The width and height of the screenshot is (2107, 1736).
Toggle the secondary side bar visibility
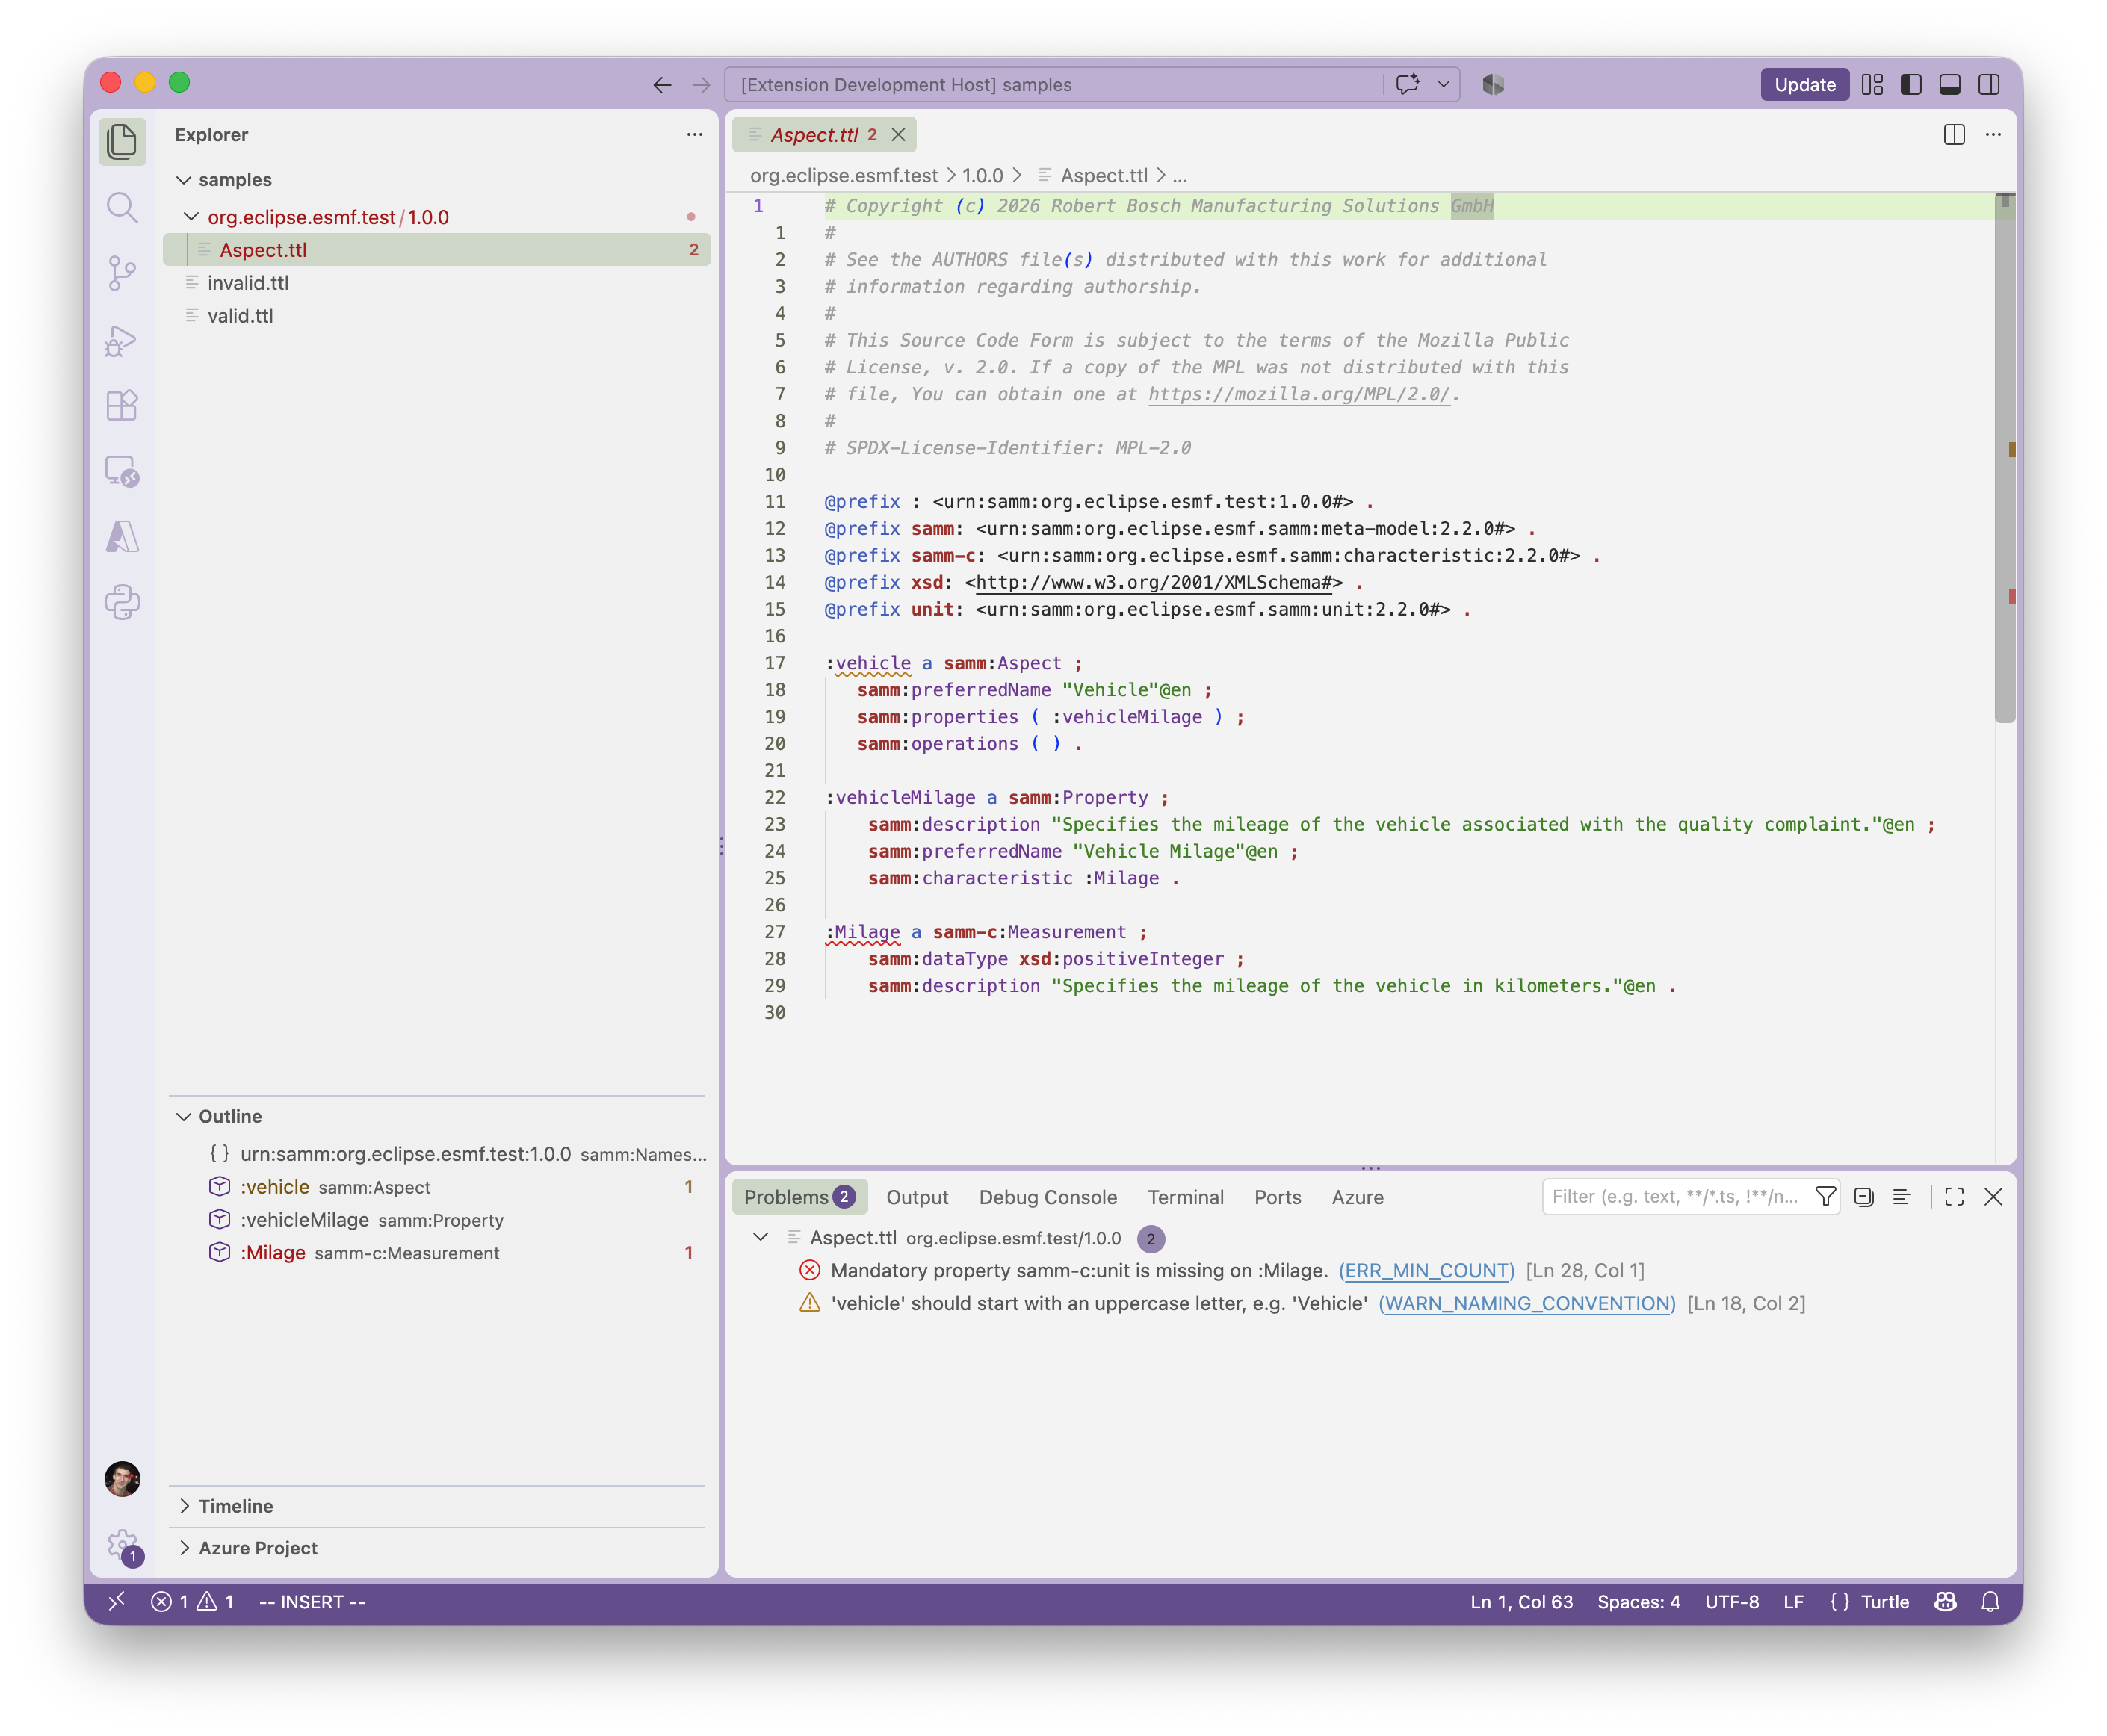[x=1989, y=85]
